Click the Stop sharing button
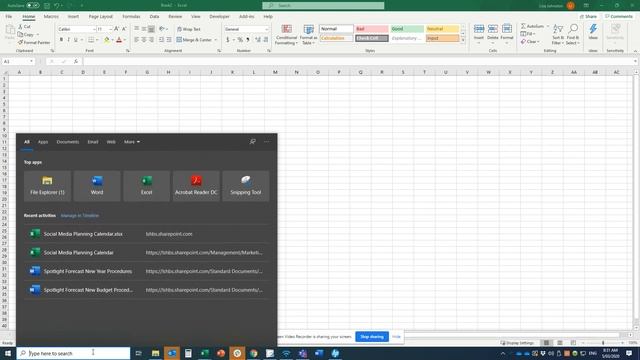 pyautogui.click(x=372, y=337)
